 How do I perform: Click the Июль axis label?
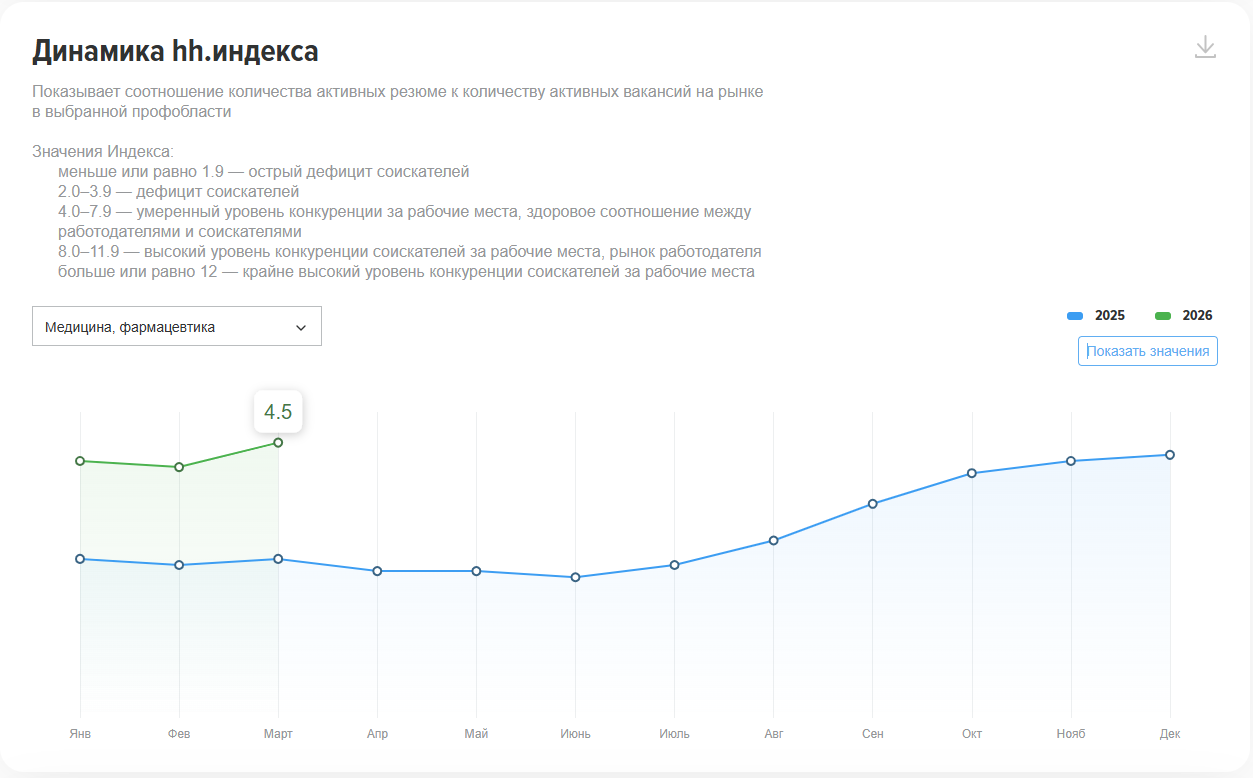[674, 734]
